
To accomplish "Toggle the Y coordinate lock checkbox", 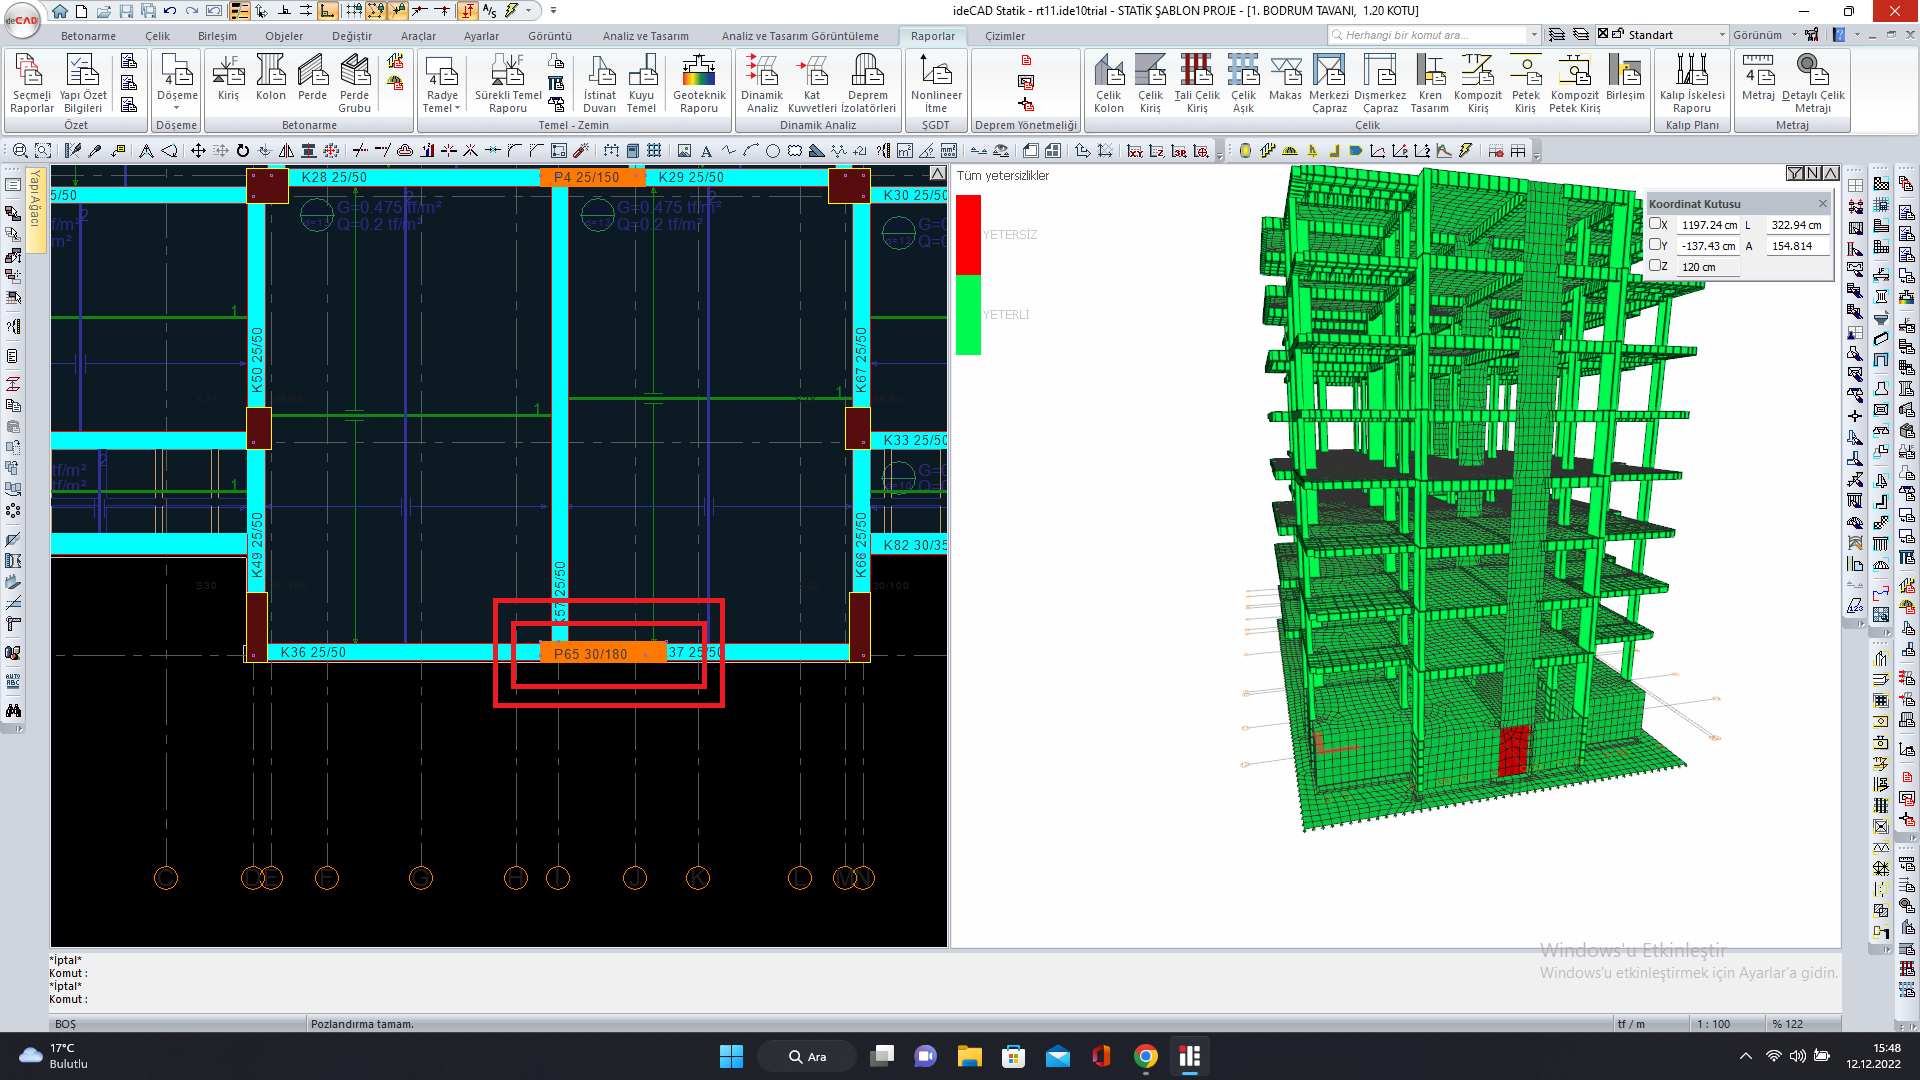I will coord(1655,245).
